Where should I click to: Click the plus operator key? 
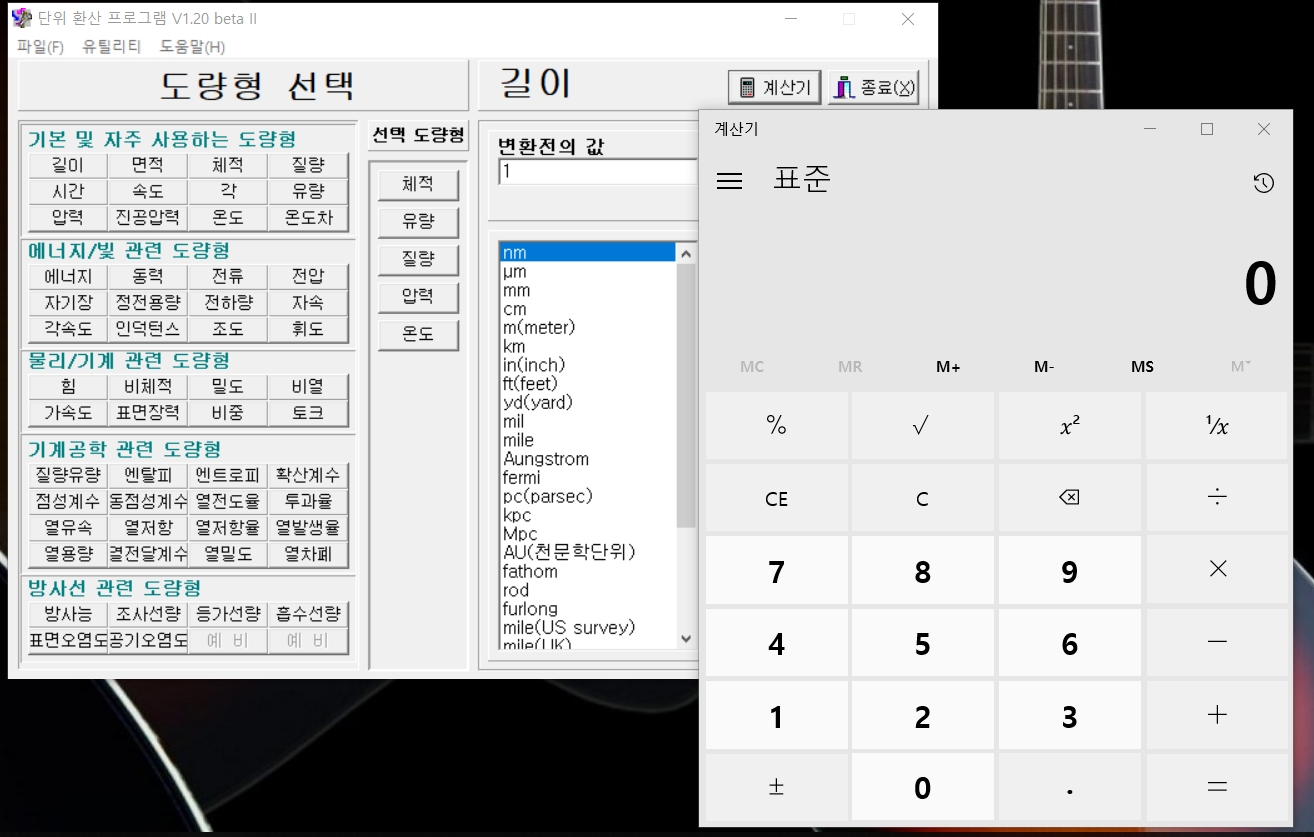(x=1216, y=715)
